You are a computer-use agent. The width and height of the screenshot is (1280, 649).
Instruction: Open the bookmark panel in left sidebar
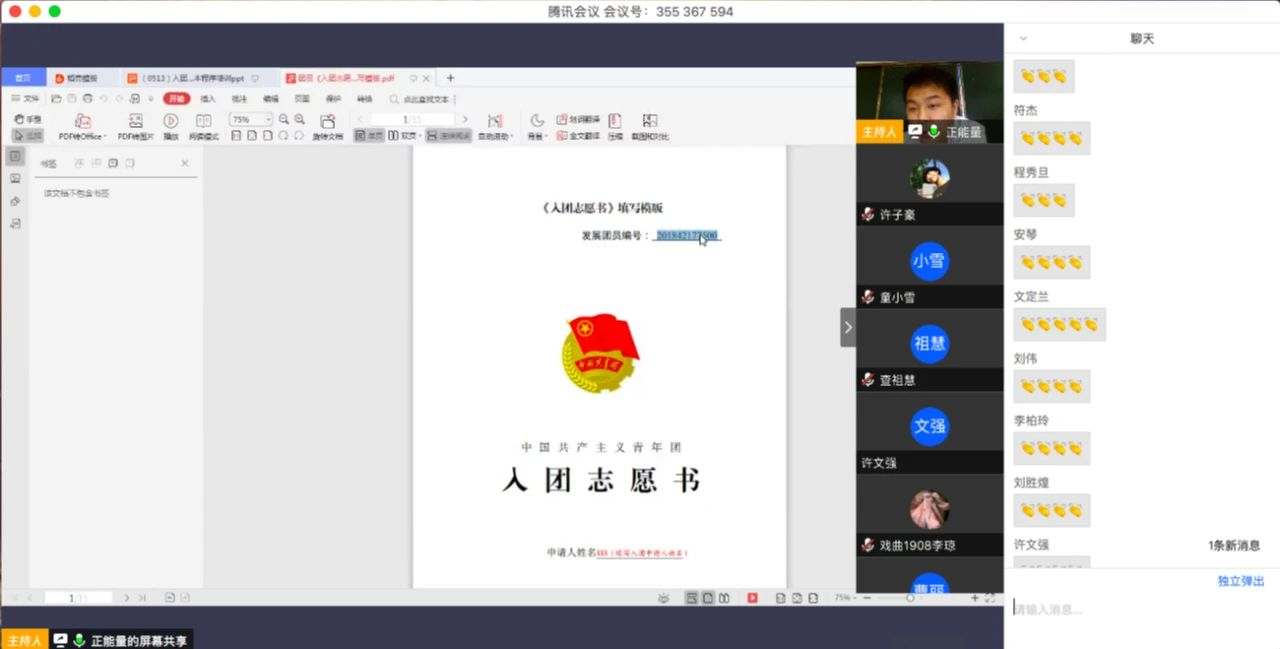tap(15, 157)
